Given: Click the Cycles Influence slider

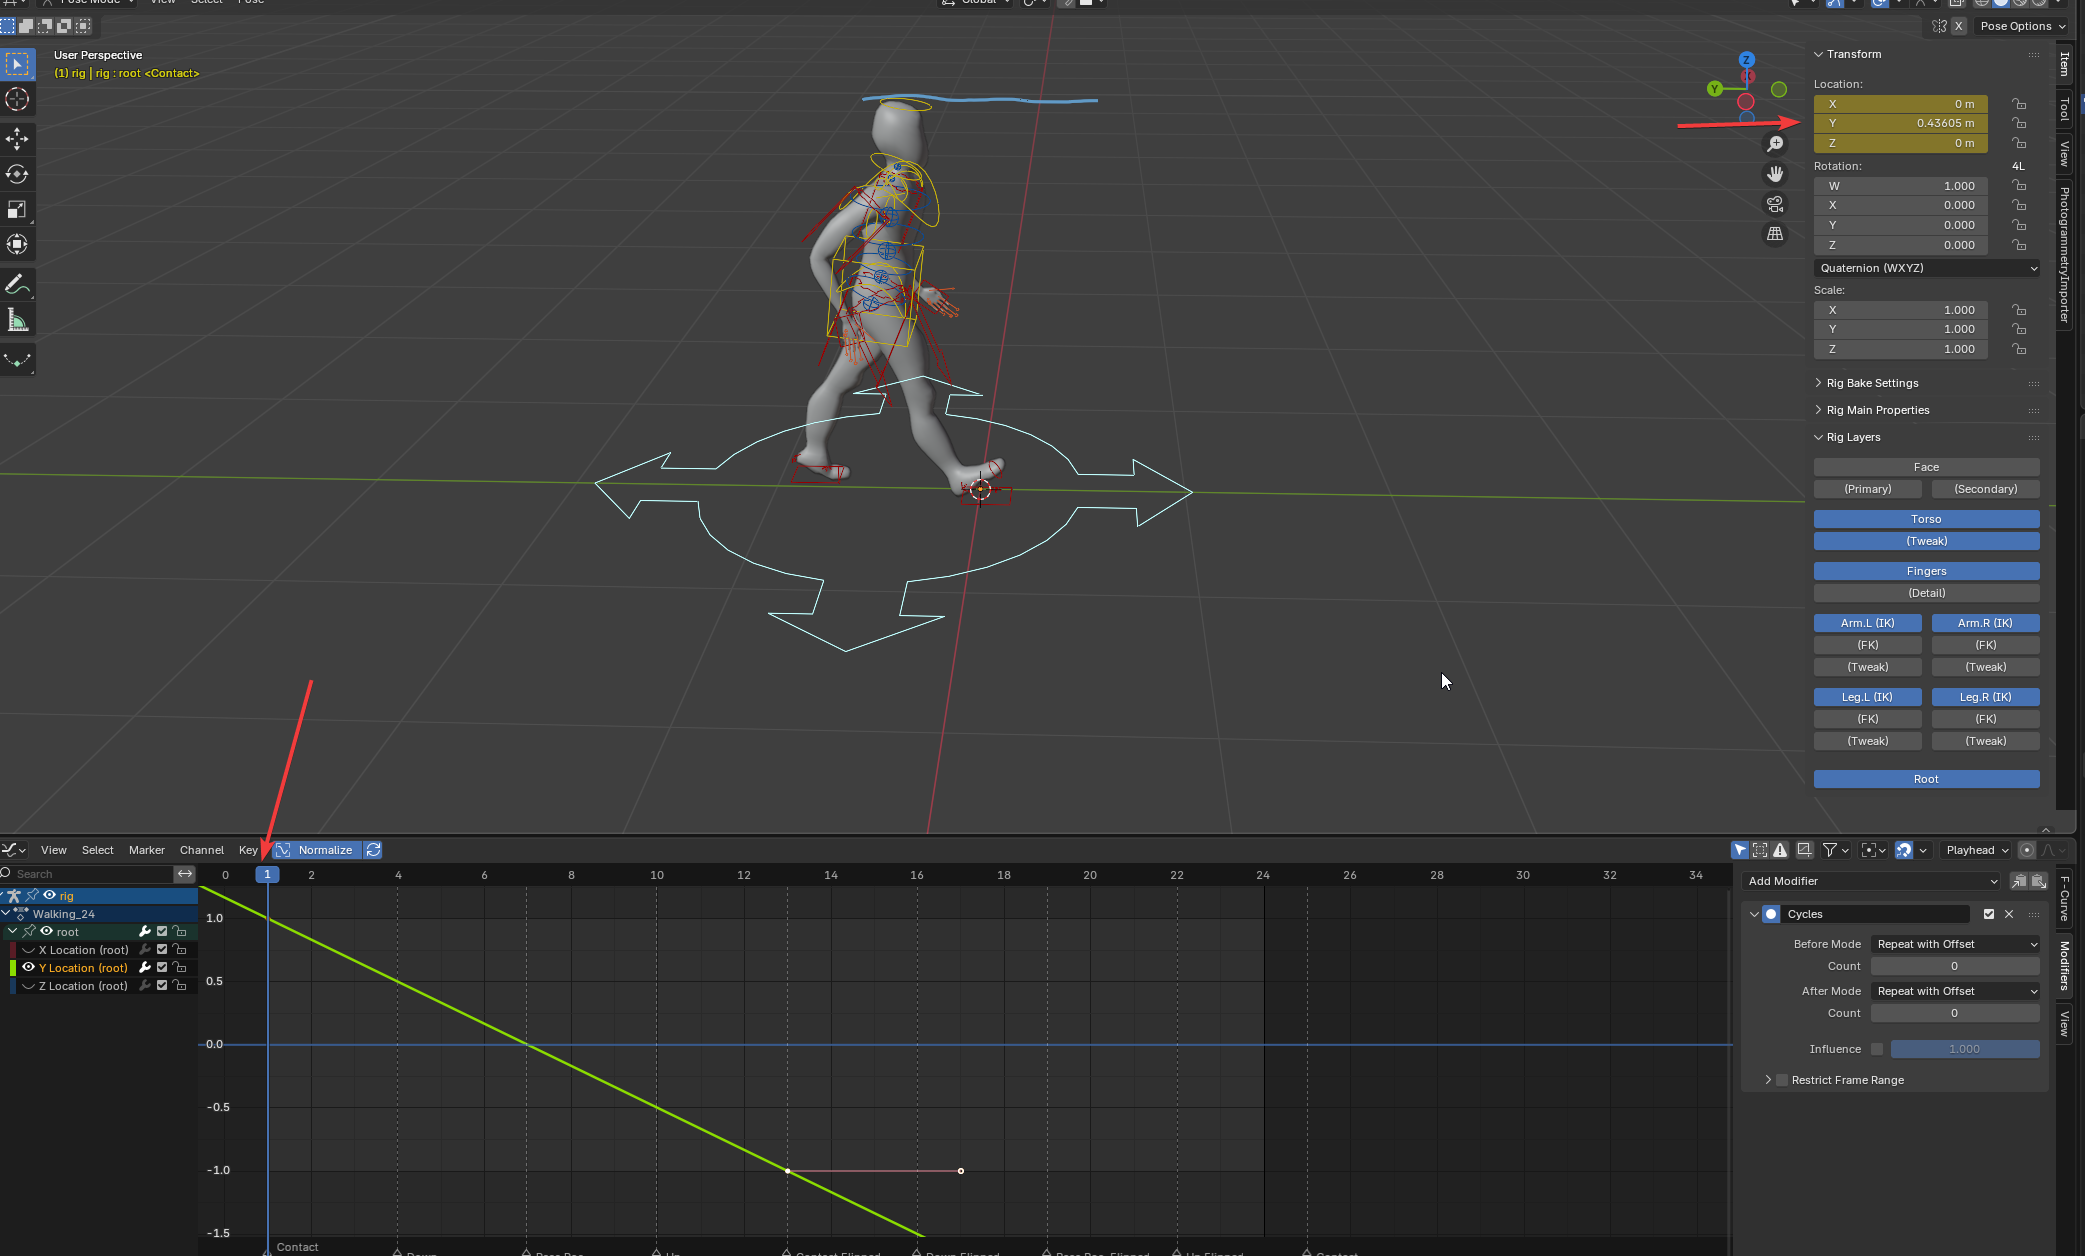Looking at the screenshot, I should coord(1964,1049).
